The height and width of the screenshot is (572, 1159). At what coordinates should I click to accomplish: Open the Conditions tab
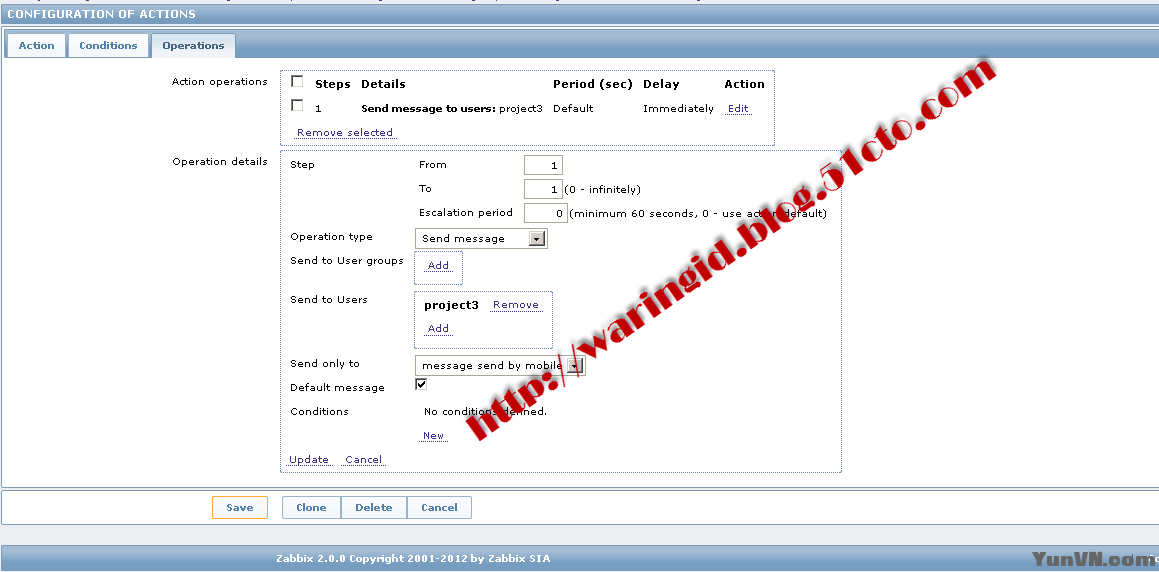[x=109, y=46]
